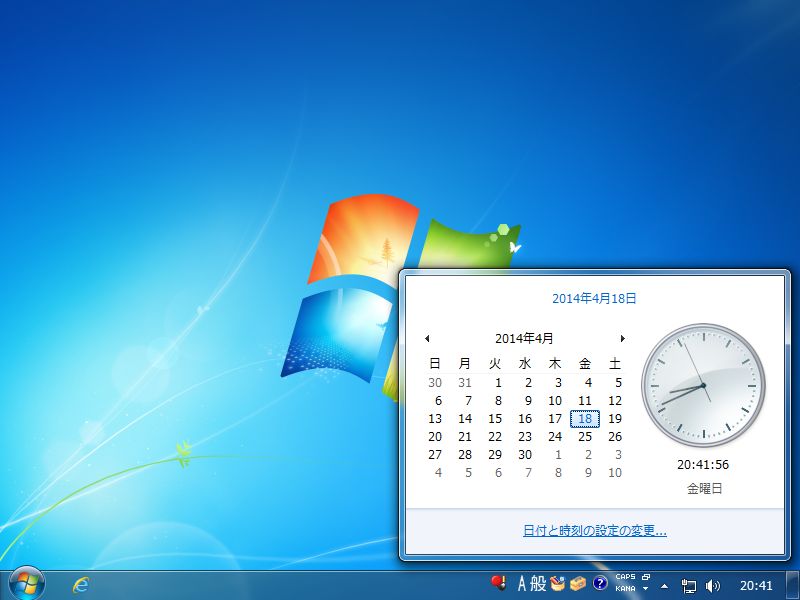Select April 29 in the calendar
The width and height of the screenshot is (800, 600).
(x=495, y=455)
